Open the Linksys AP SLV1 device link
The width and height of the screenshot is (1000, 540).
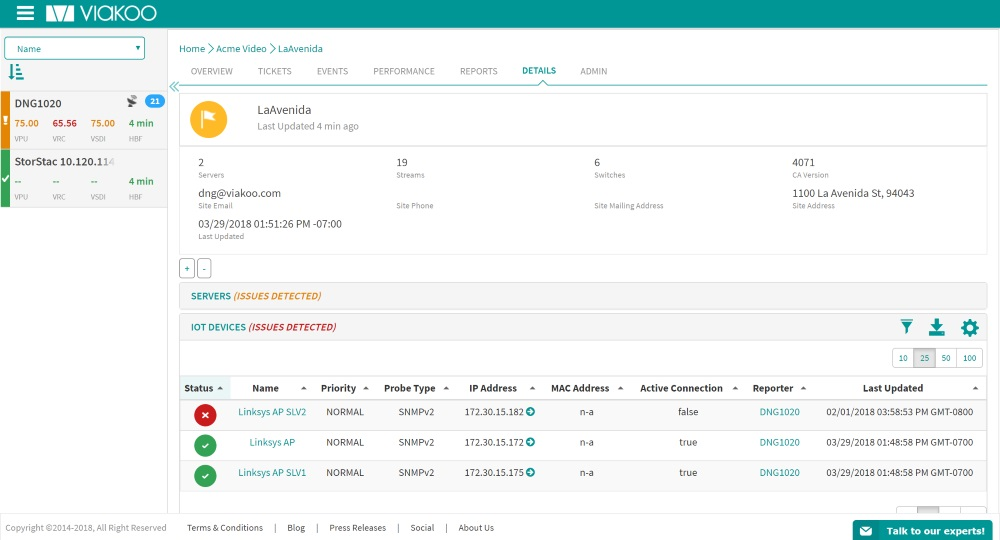(272, 472)
